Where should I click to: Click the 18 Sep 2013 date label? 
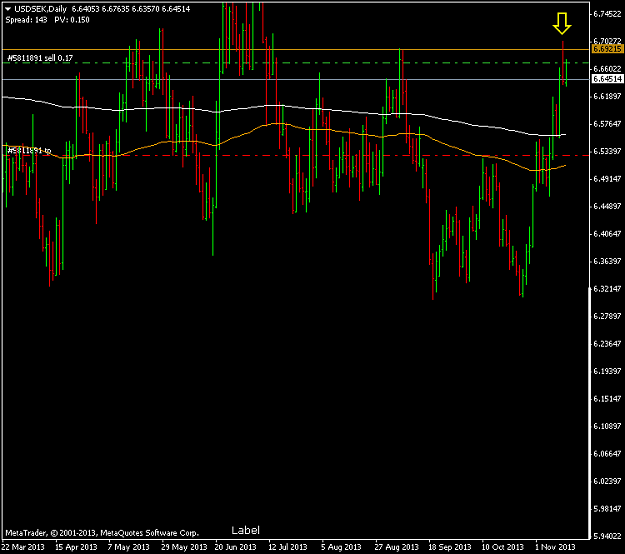click(x=450, y=547)
